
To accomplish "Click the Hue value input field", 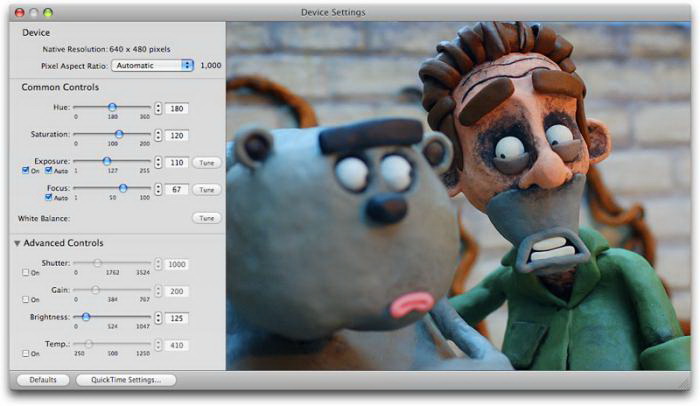I will [178, 107].
